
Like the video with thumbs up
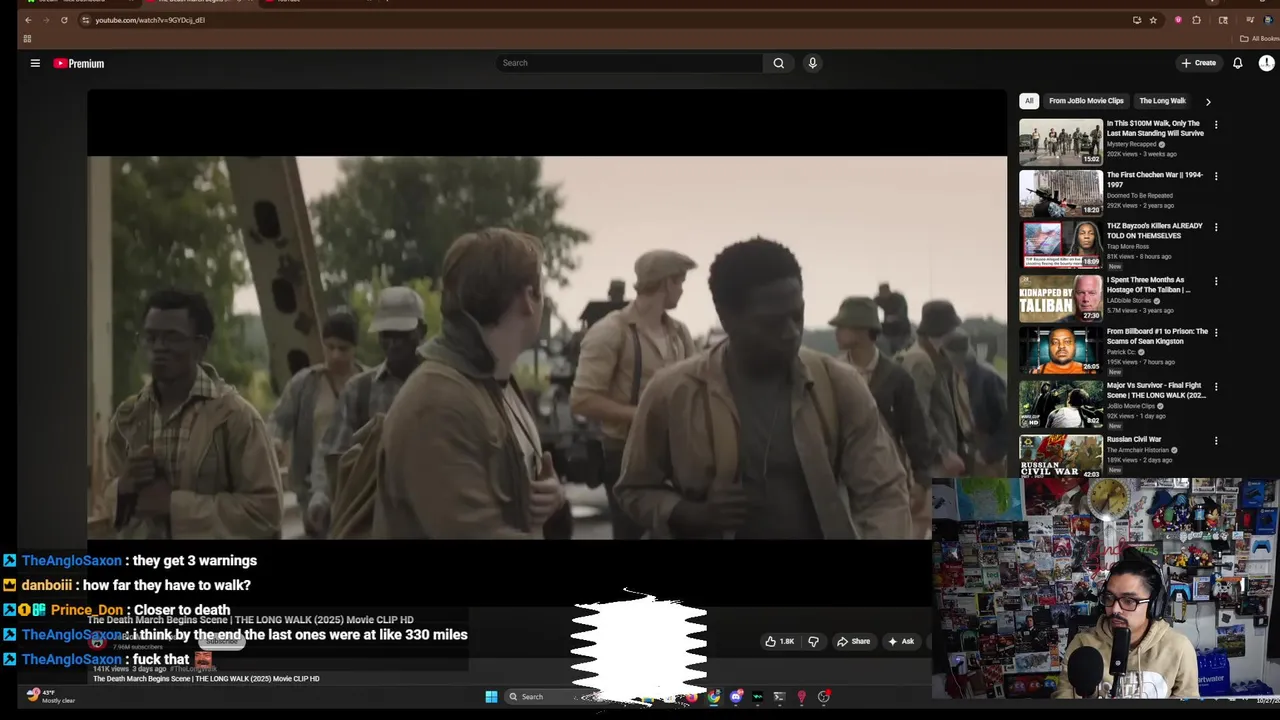(x=780, y=641)
